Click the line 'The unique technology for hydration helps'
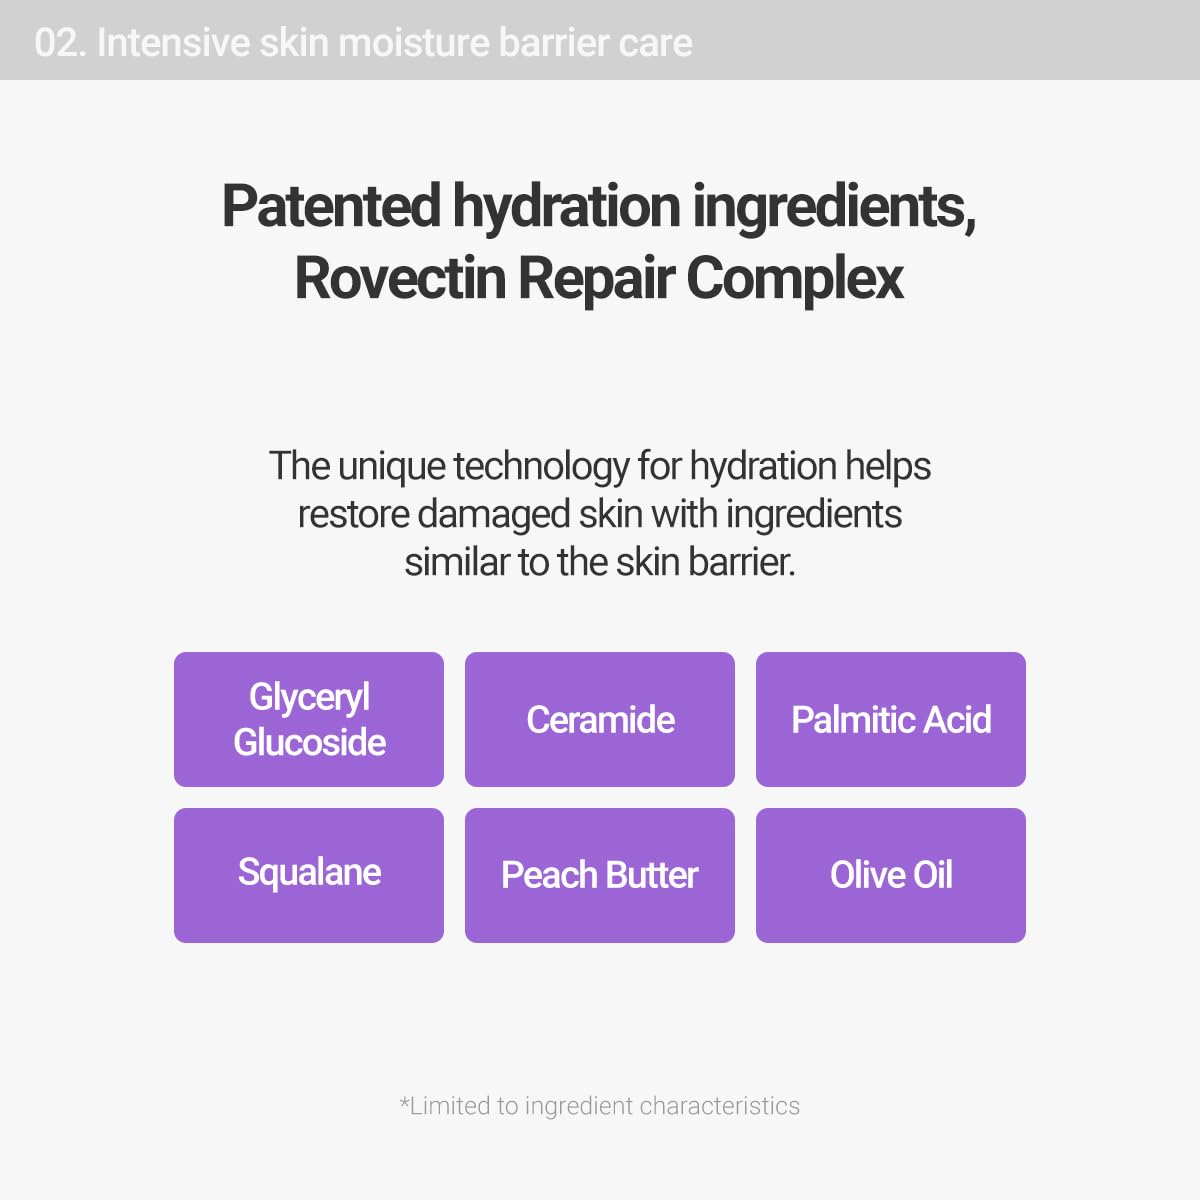The image size is (1200, 1200). (x=600, y=466)
